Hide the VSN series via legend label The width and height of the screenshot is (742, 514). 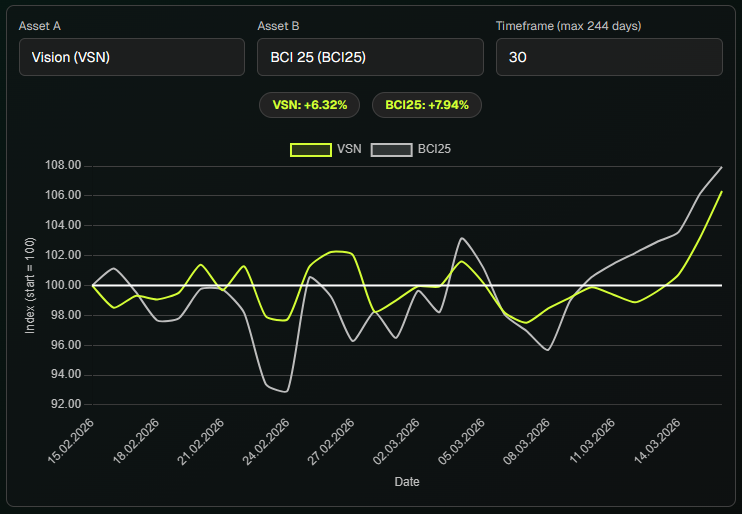pyautogui.click(x=349, y=149)
